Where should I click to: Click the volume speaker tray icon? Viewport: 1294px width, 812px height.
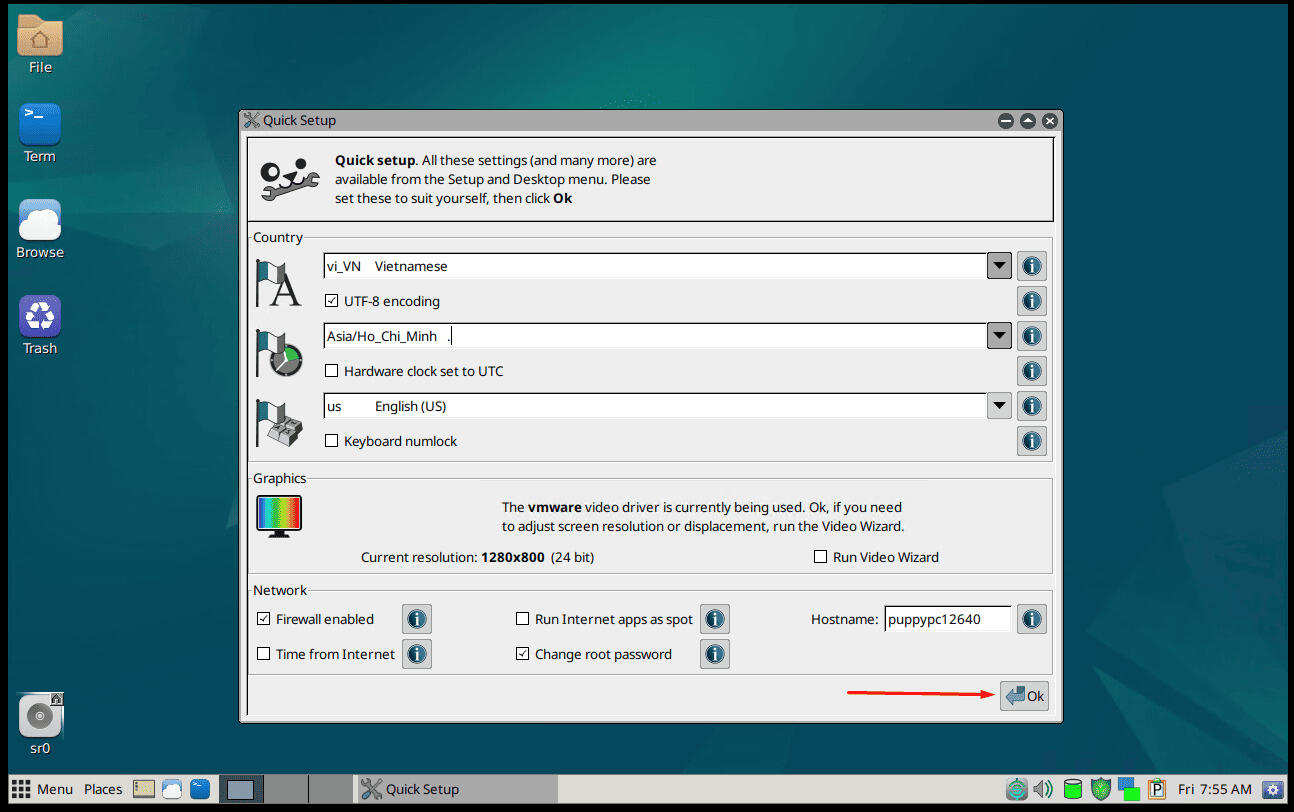[x=1043, y=789]
